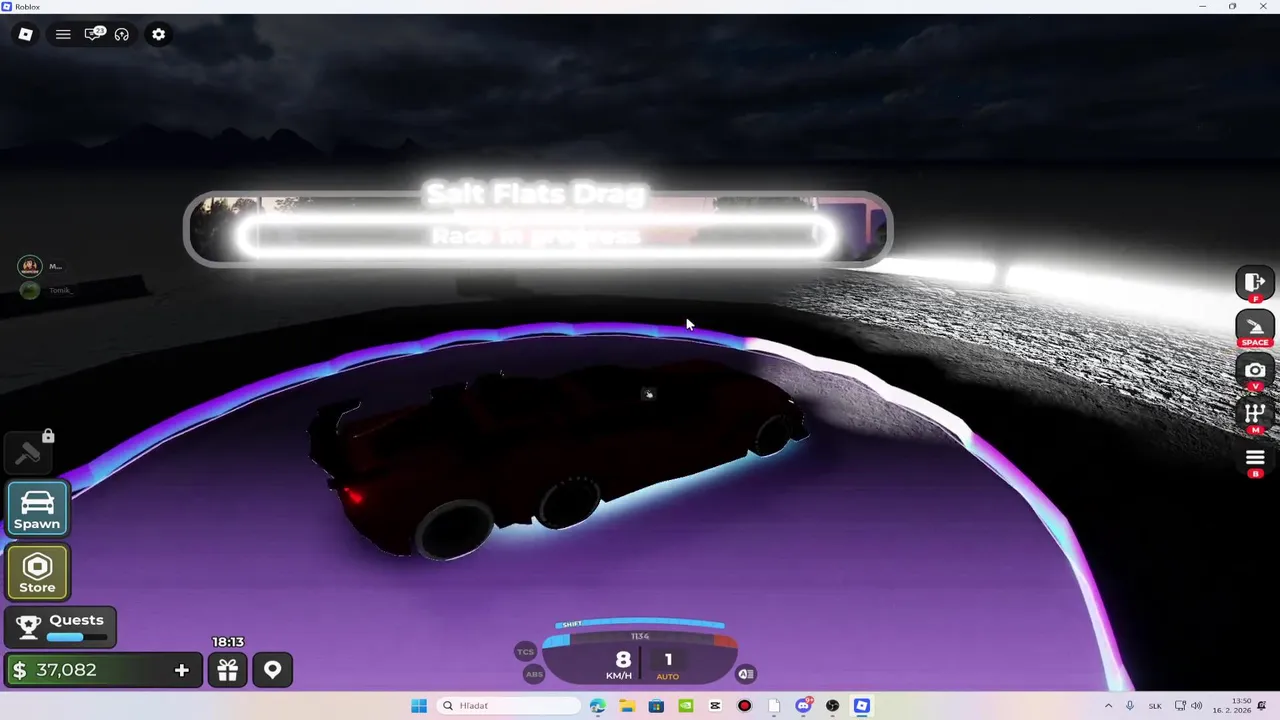Click the AUTO gear indicator
Viewport: 1280px width, 720px height.
point(667,677)
